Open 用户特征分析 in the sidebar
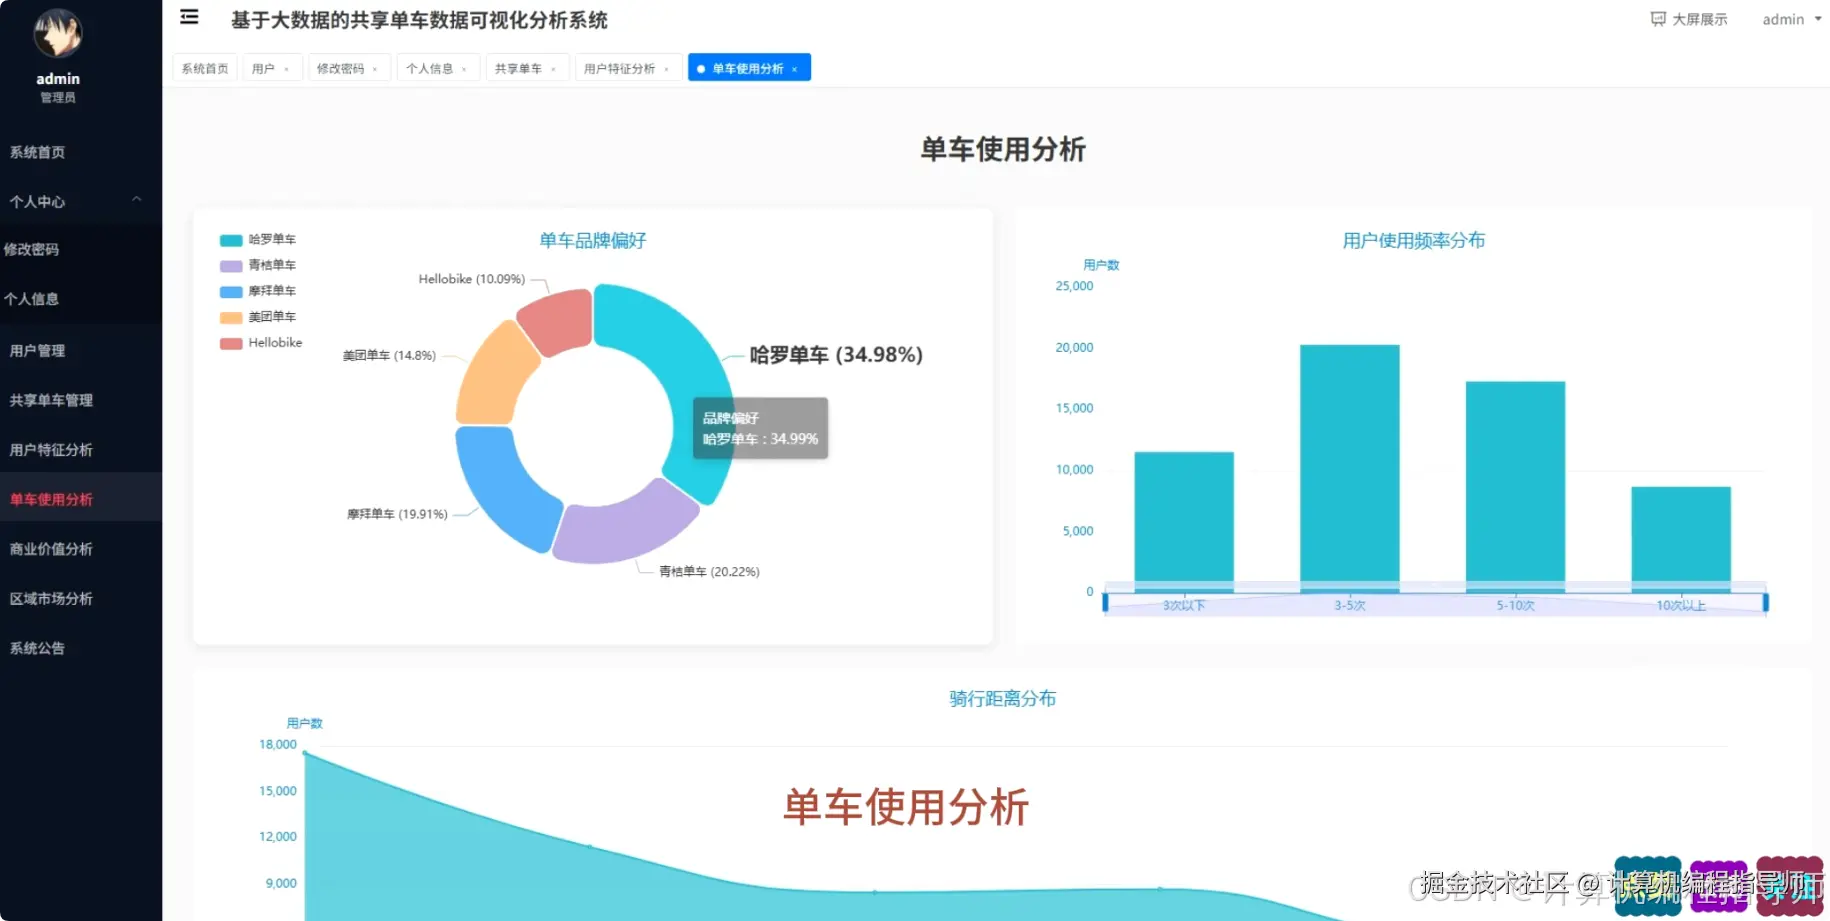This screenshot has height=921, width=1830. coord(81,449)
